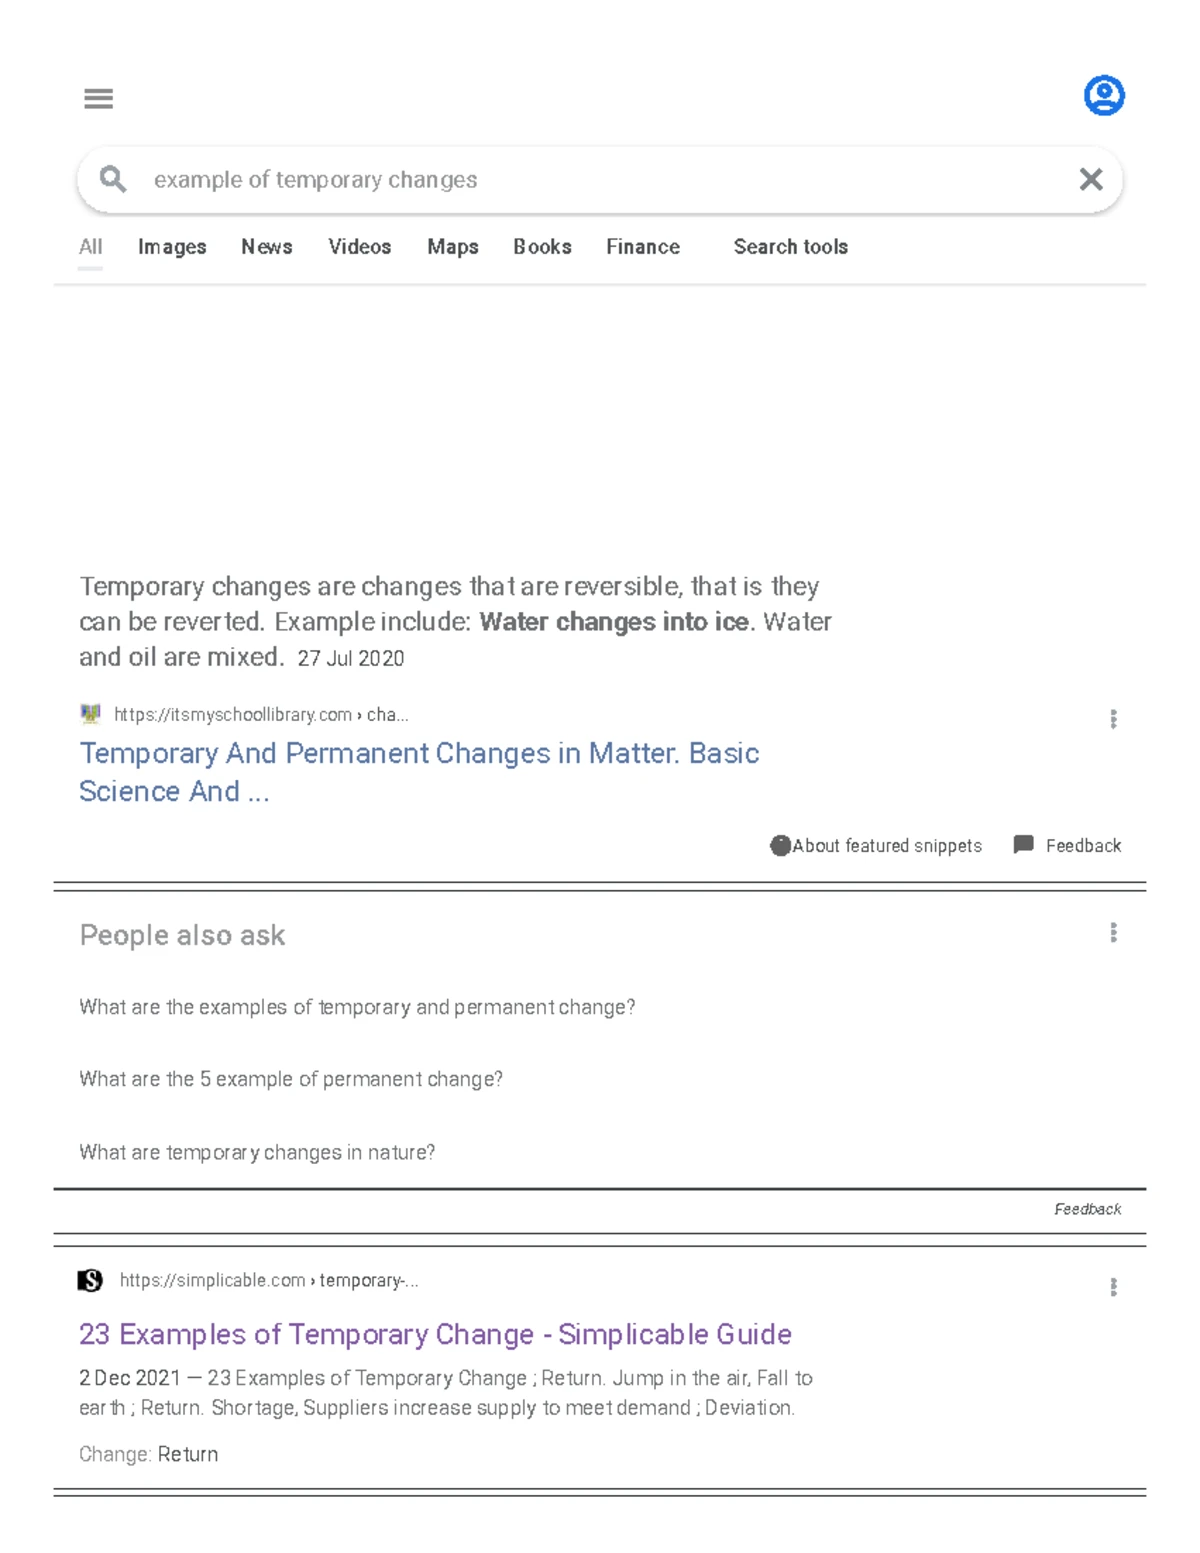
Task: Open the News tab
Action: (266, 247)
